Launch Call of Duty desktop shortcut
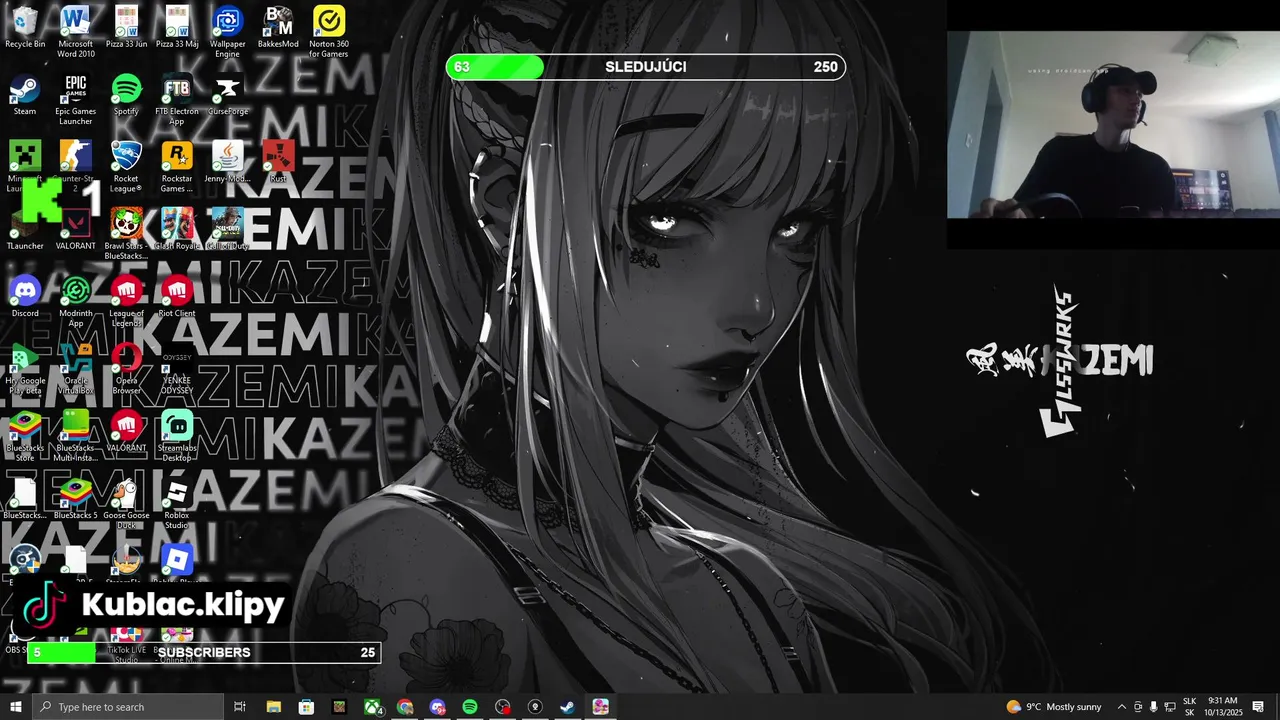This screenshot has height=720, width=1280. point(228,229)
